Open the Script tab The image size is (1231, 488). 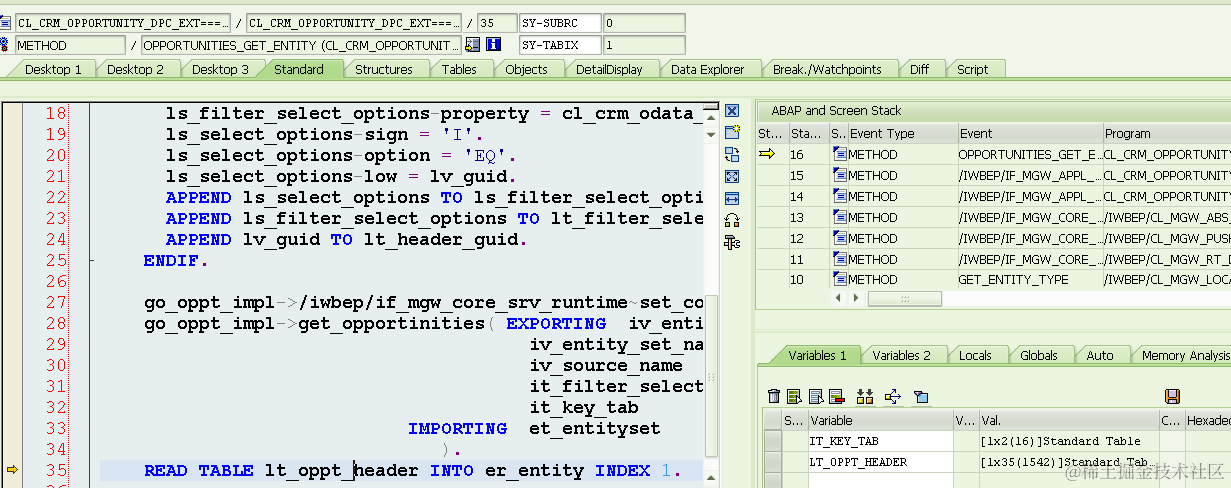[972, 69]
